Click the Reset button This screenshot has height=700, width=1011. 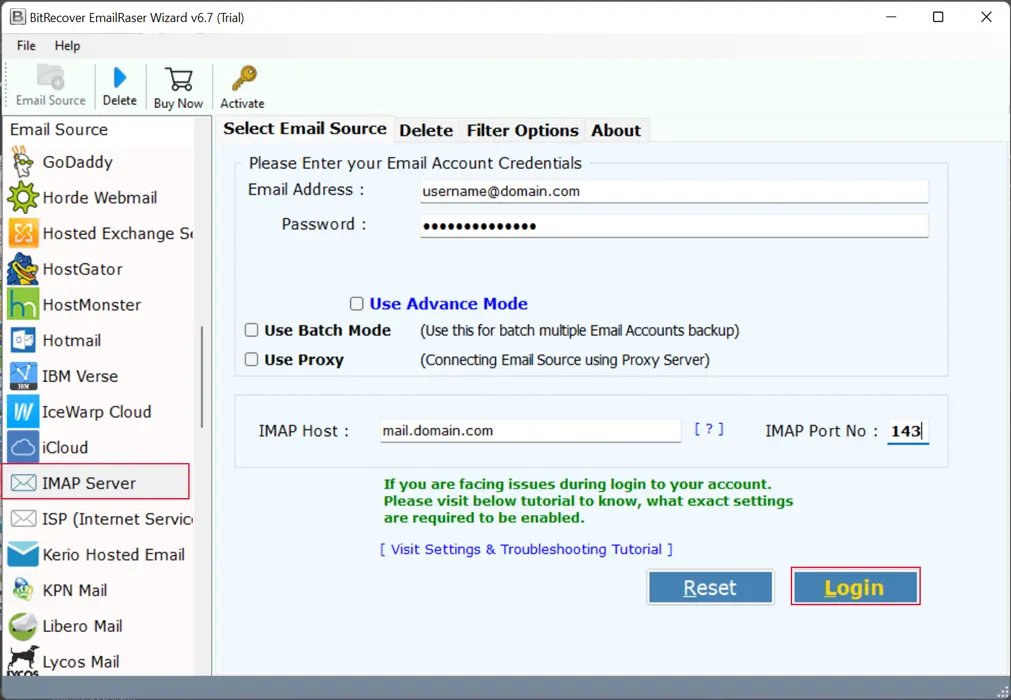(710, 587)
